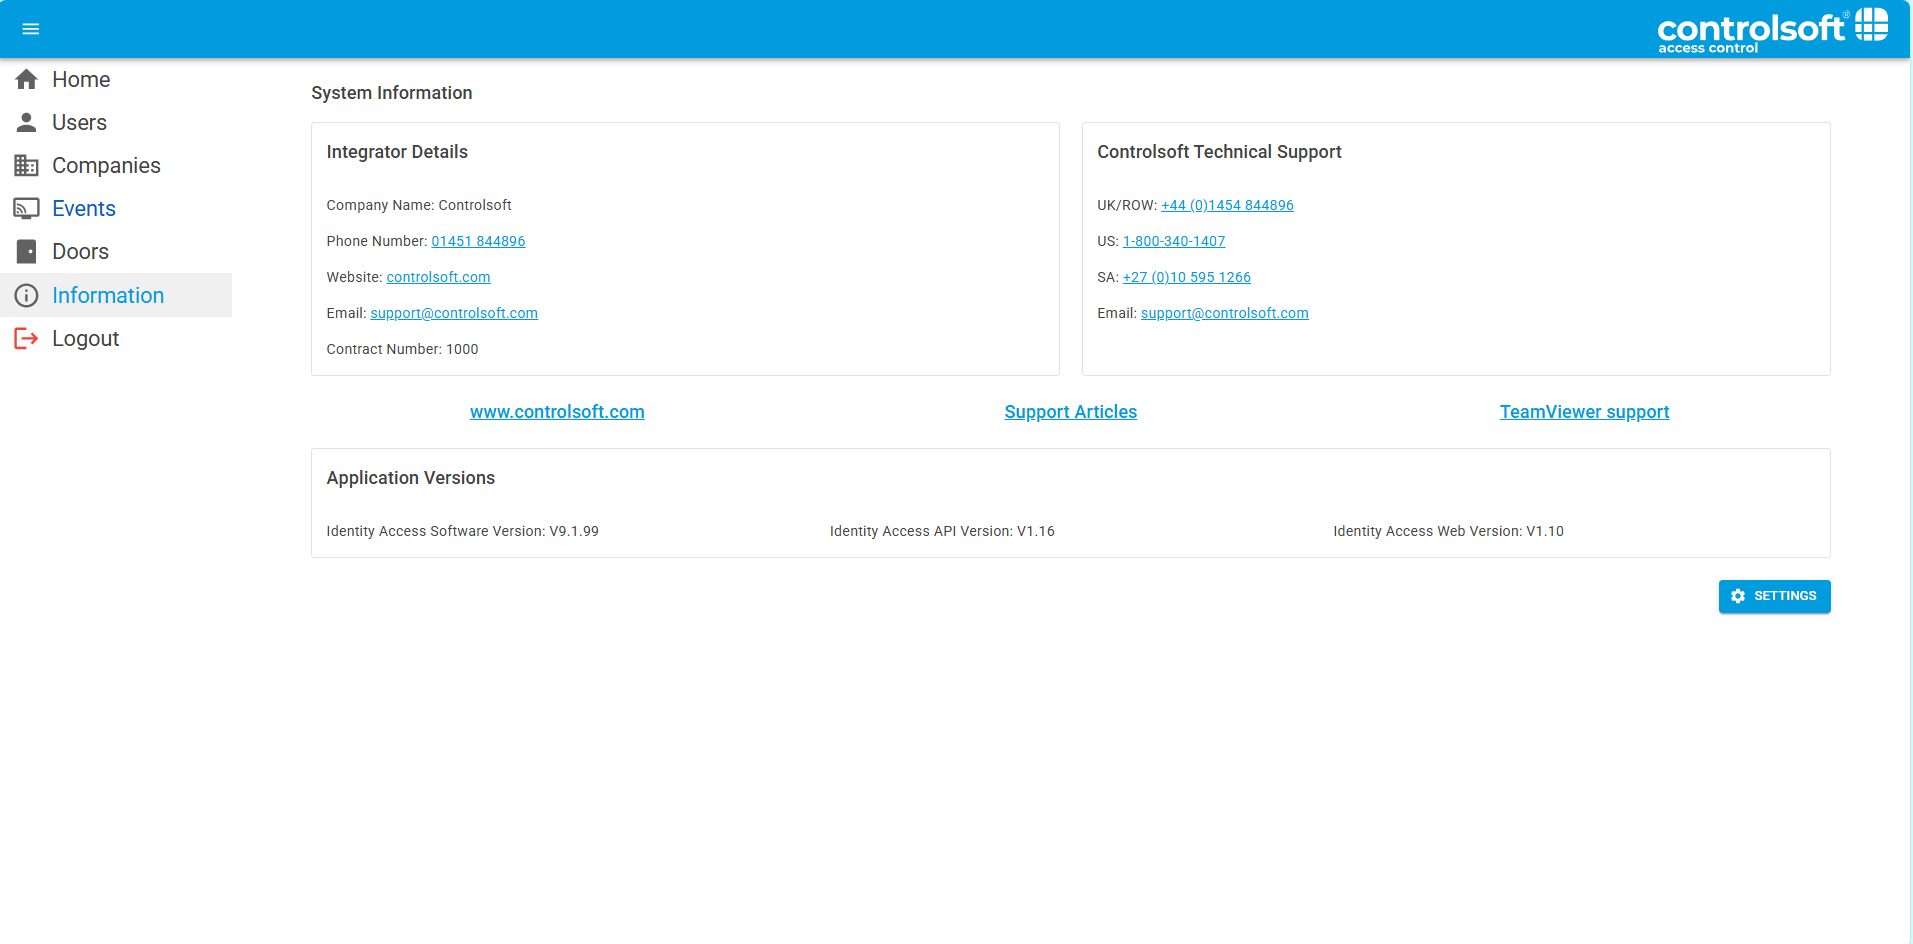Open the Settings button label
Image resolution: width=1913 pixels, height=944 pixels.
pyautogui.click(x=1785, y=596)
